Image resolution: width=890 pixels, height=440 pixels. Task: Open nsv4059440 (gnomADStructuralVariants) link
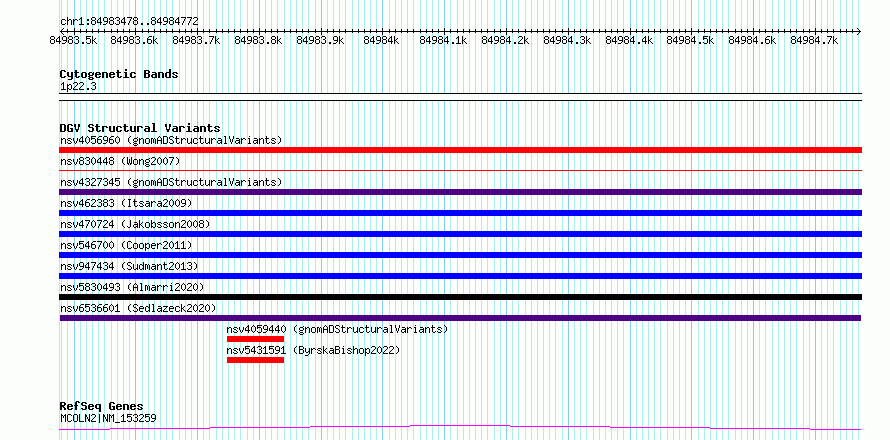tap(337, 329)
